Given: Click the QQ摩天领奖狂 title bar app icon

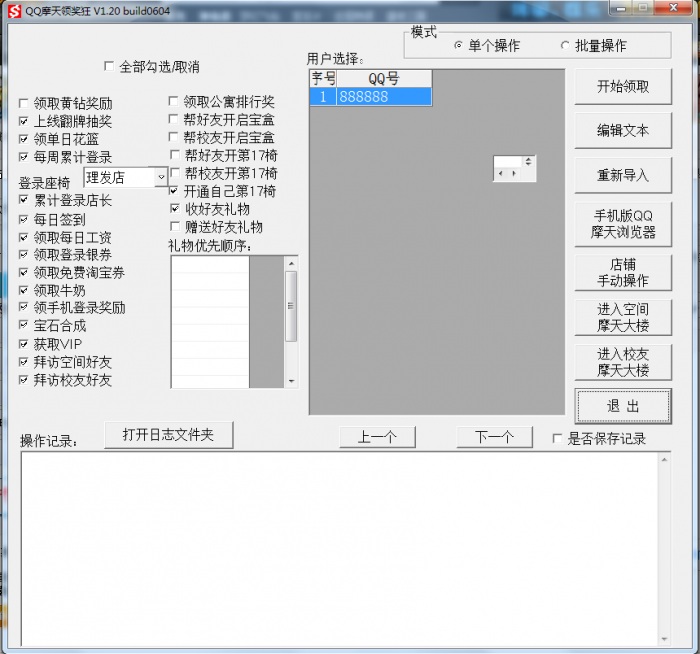Looking at the screenshot, I should (14, 11).
